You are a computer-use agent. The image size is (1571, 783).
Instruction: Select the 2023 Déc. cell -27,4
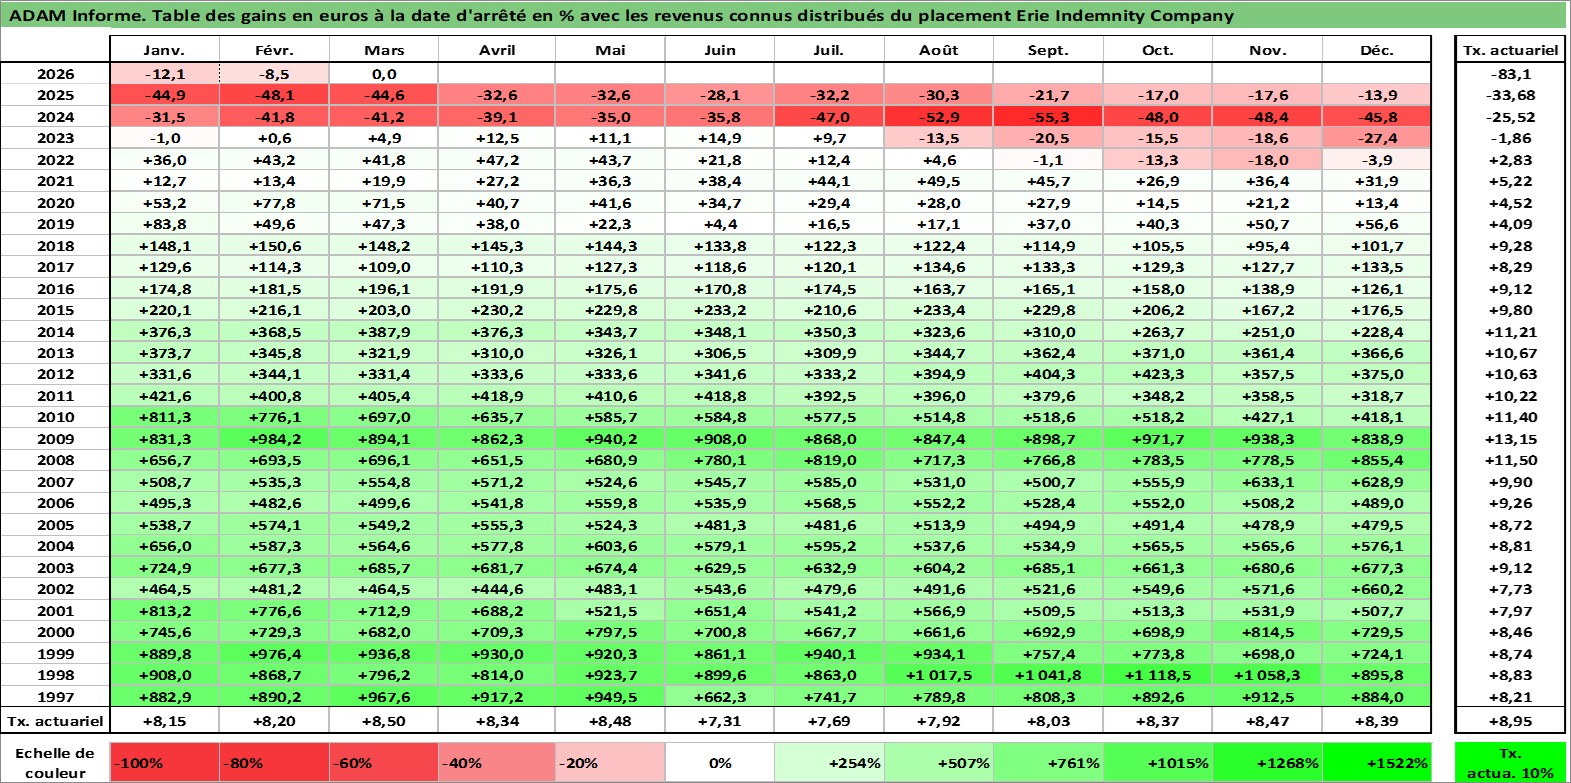pyautogui.click(x=1377, y=138)
